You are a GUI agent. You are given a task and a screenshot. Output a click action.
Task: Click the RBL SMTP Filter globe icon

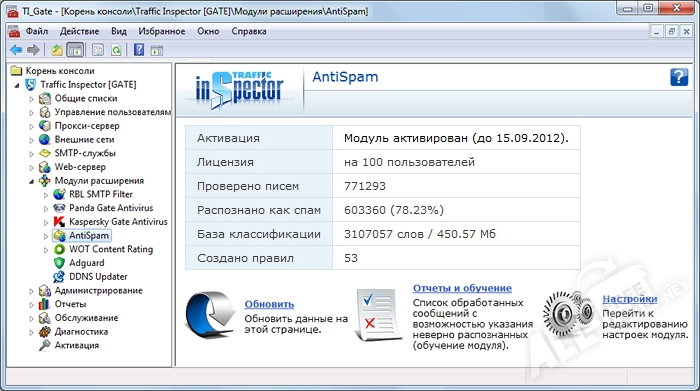click(x=59, y=195)
